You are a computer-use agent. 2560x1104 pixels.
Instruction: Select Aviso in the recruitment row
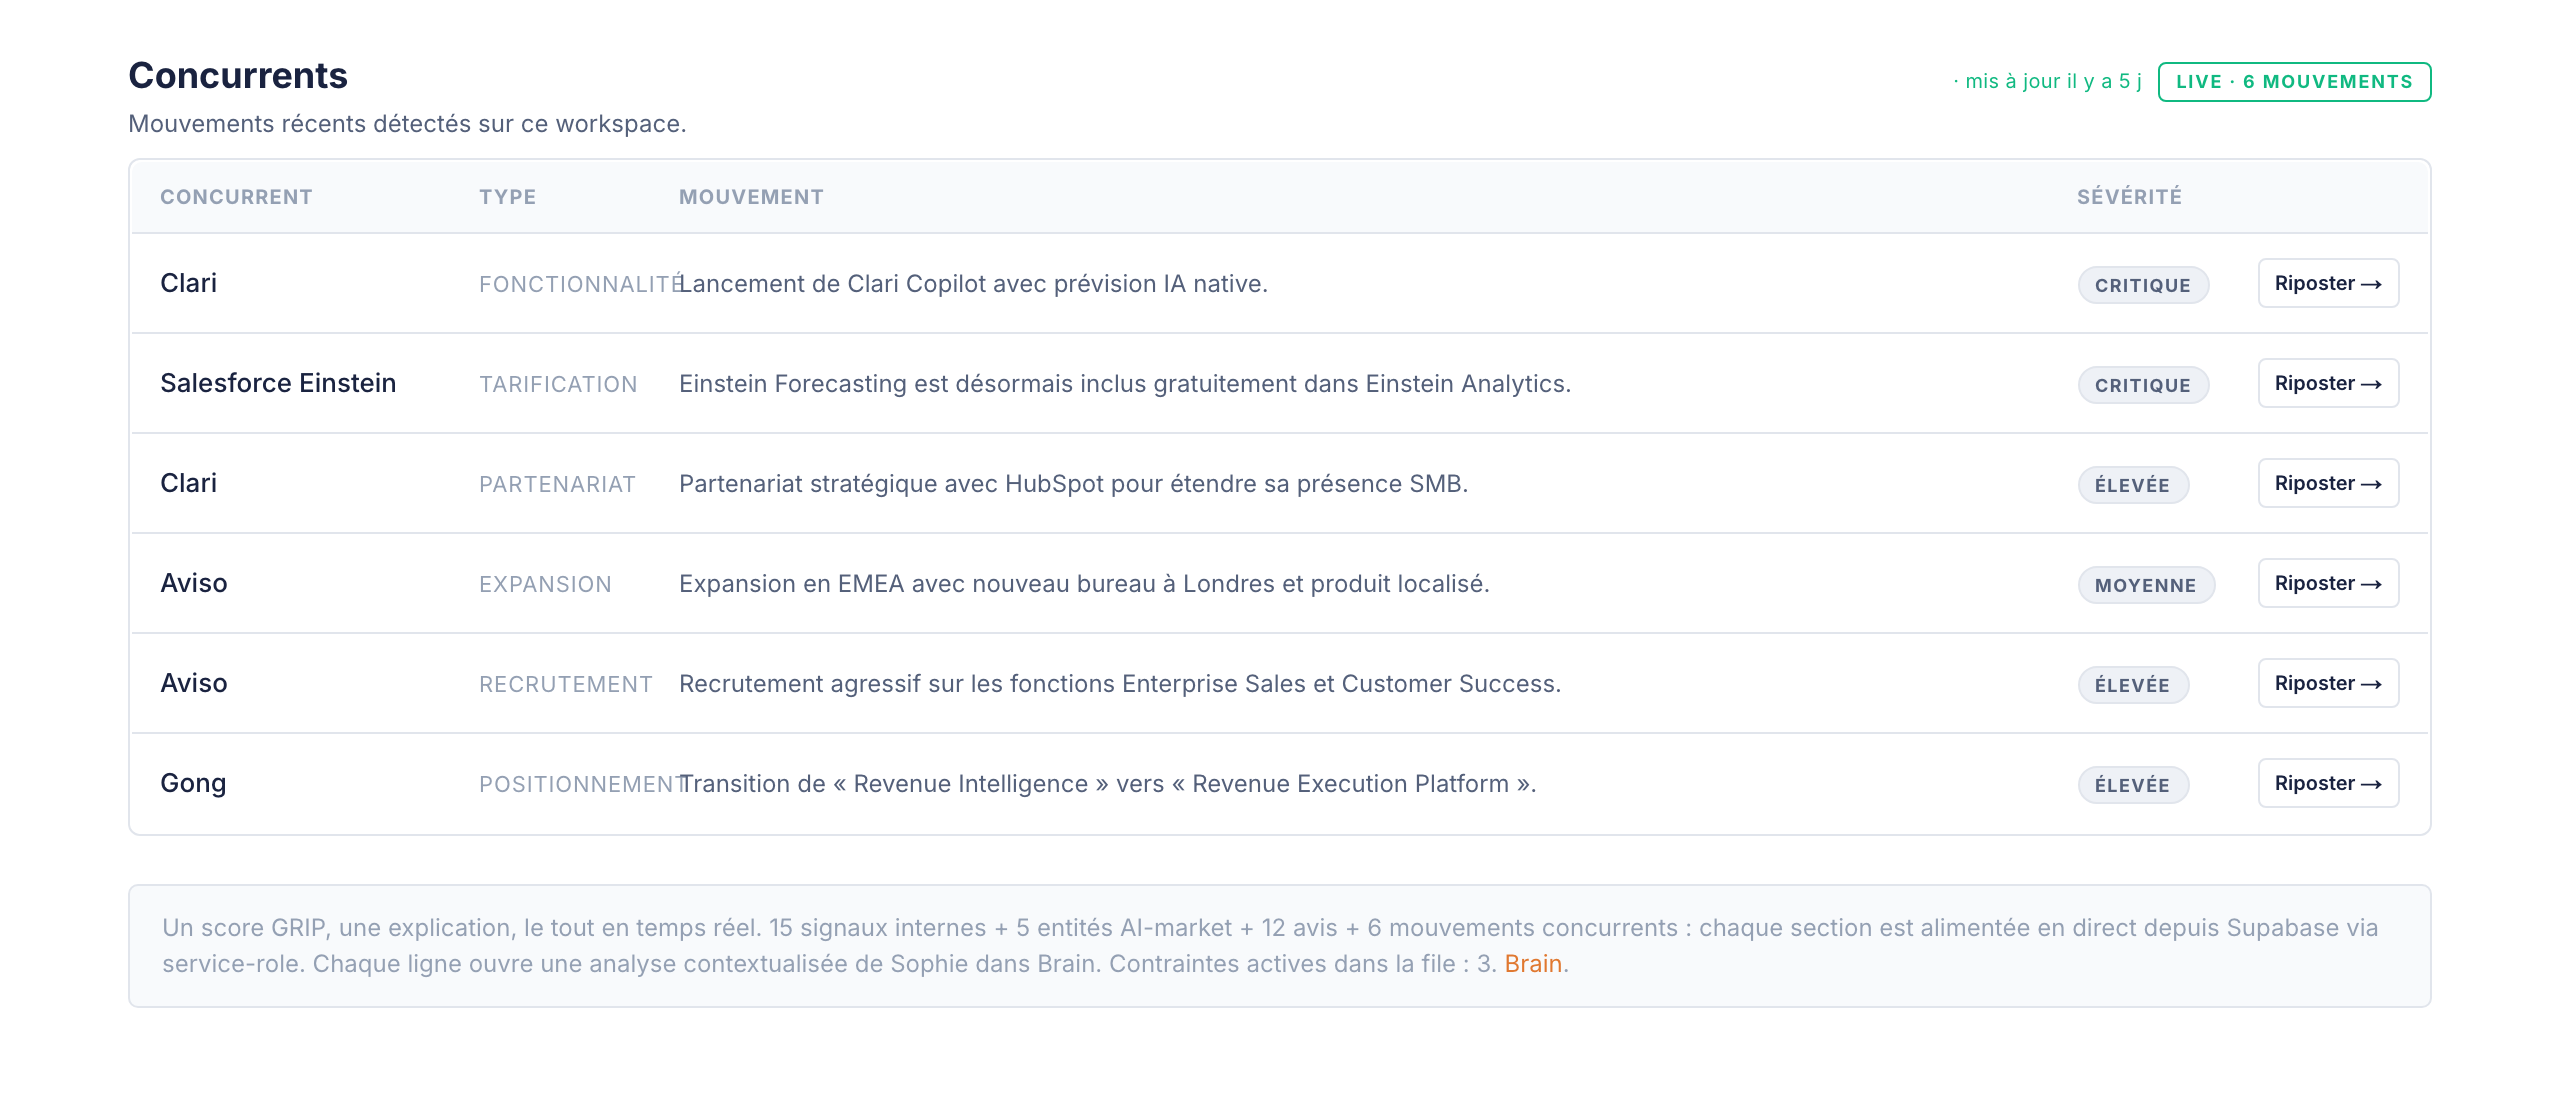194,683
